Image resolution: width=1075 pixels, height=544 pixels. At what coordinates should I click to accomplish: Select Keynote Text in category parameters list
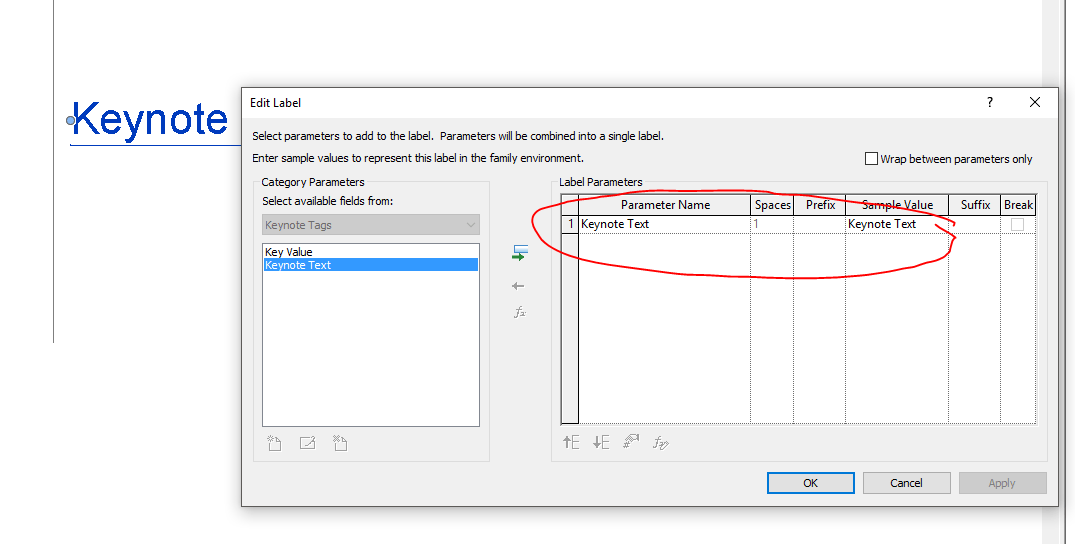(371, 265)
